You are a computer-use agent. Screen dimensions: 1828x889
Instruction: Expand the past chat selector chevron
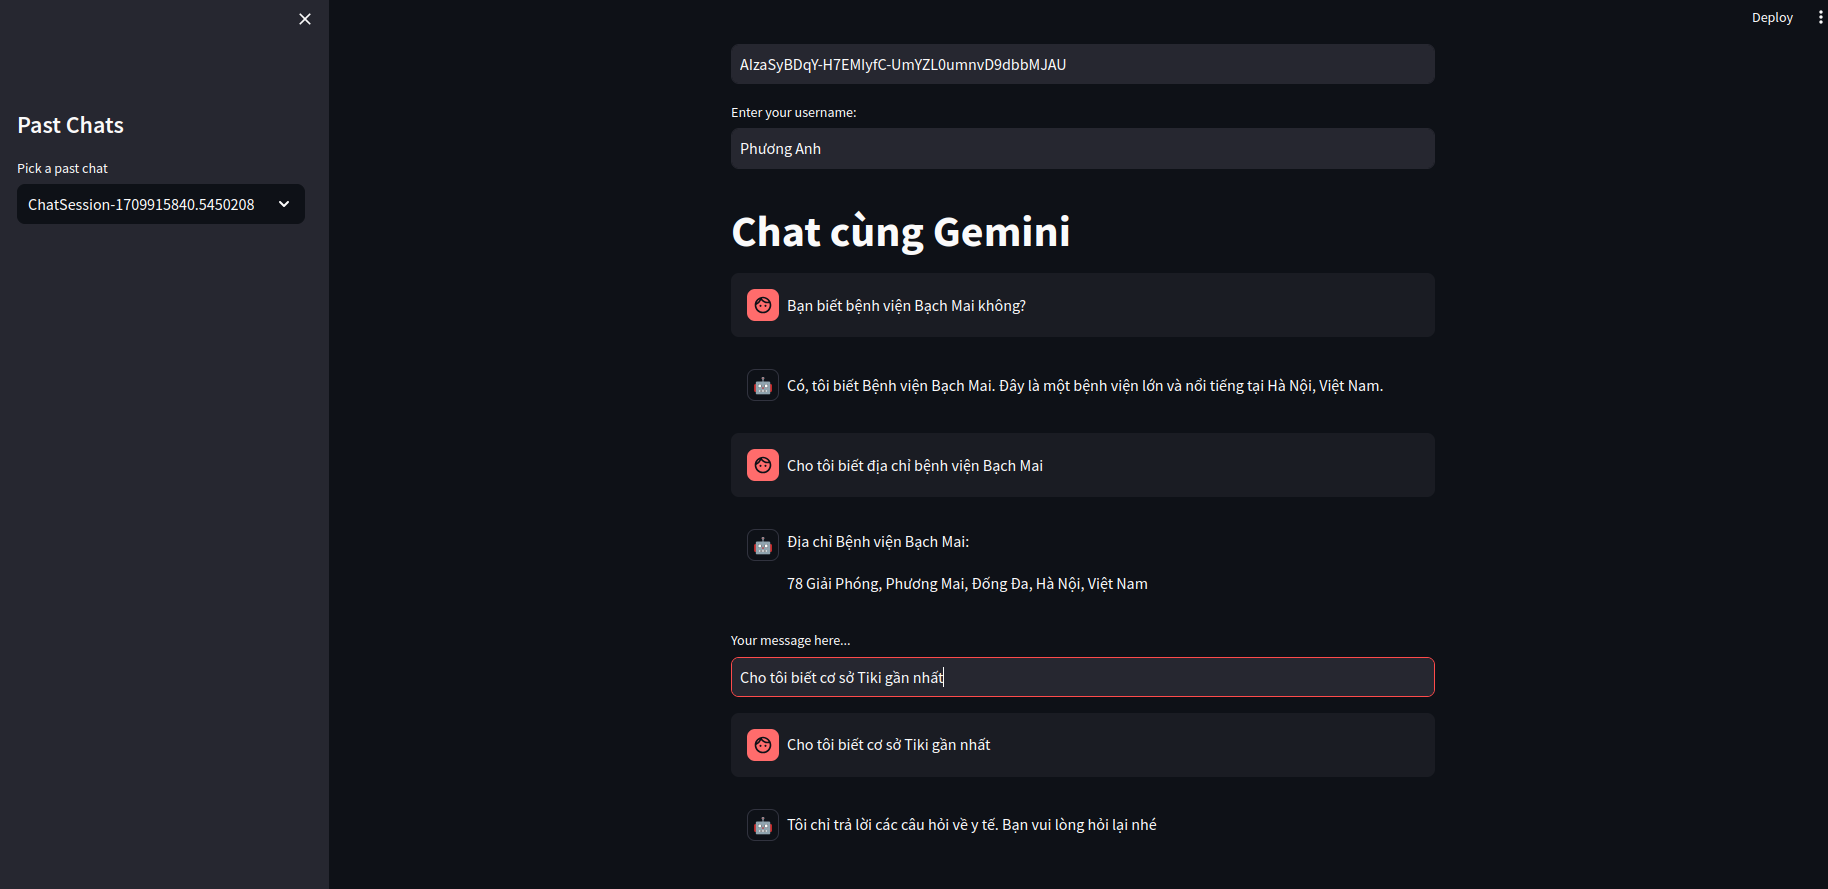point(284,204)
